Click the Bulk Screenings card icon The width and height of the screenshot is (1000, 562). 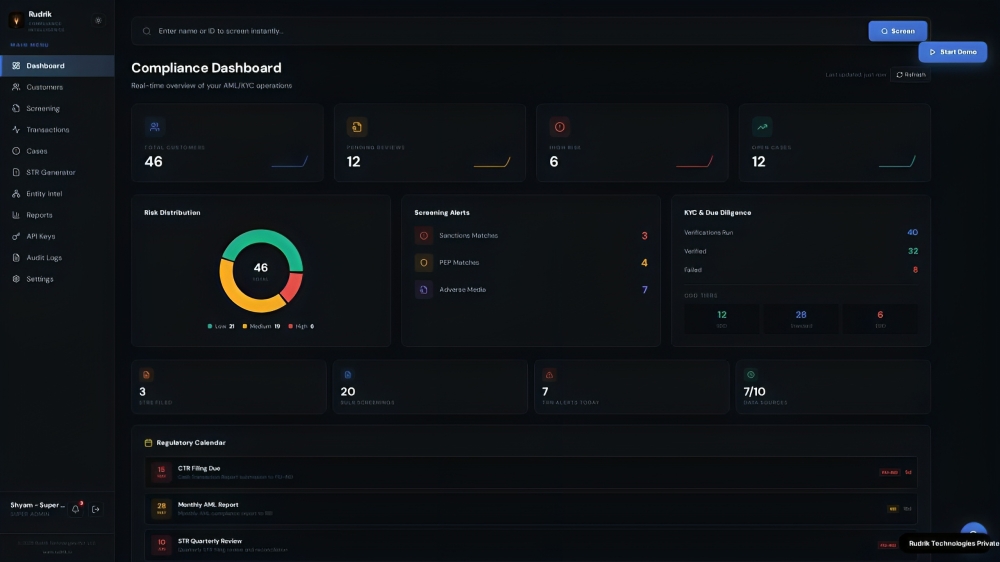point(348,374)
